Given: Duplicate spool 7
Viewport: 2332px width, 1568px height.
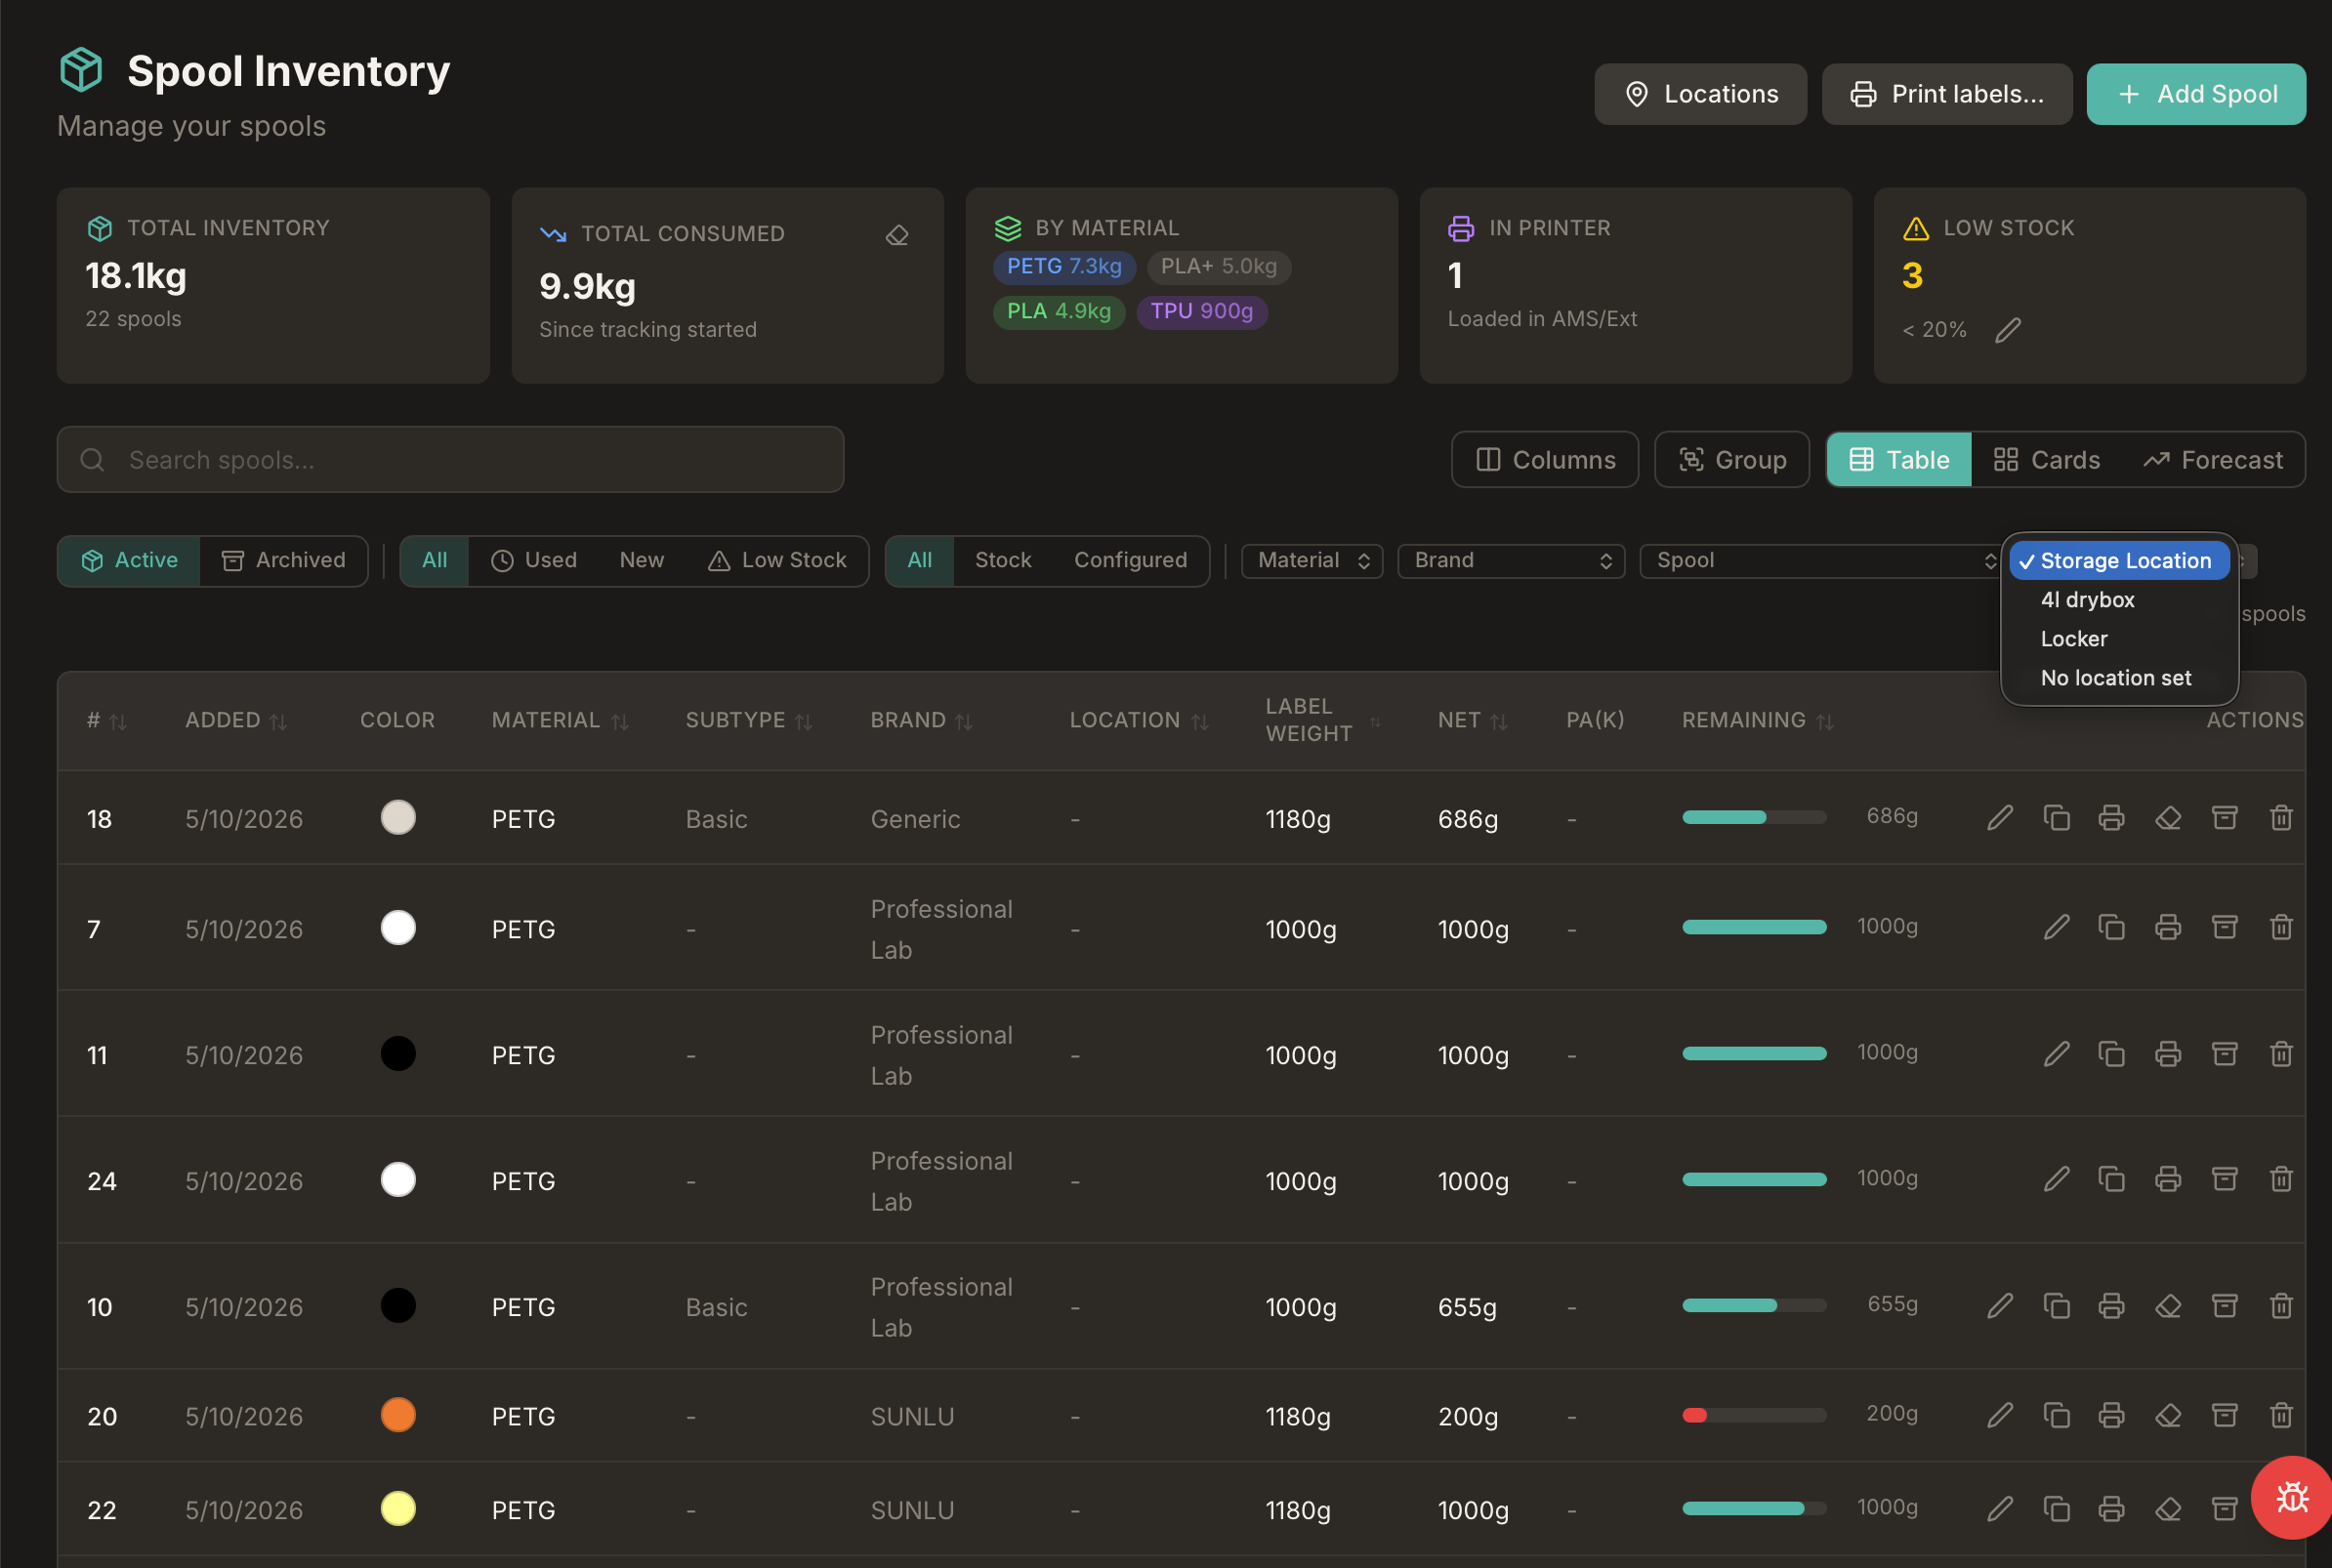Looking at the screenshot, I should tap(2111, 927).
